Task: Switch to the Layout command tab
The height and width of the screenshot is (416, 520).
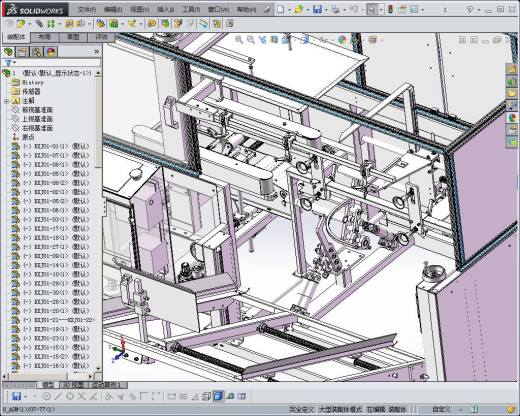Action: point(45,37)
